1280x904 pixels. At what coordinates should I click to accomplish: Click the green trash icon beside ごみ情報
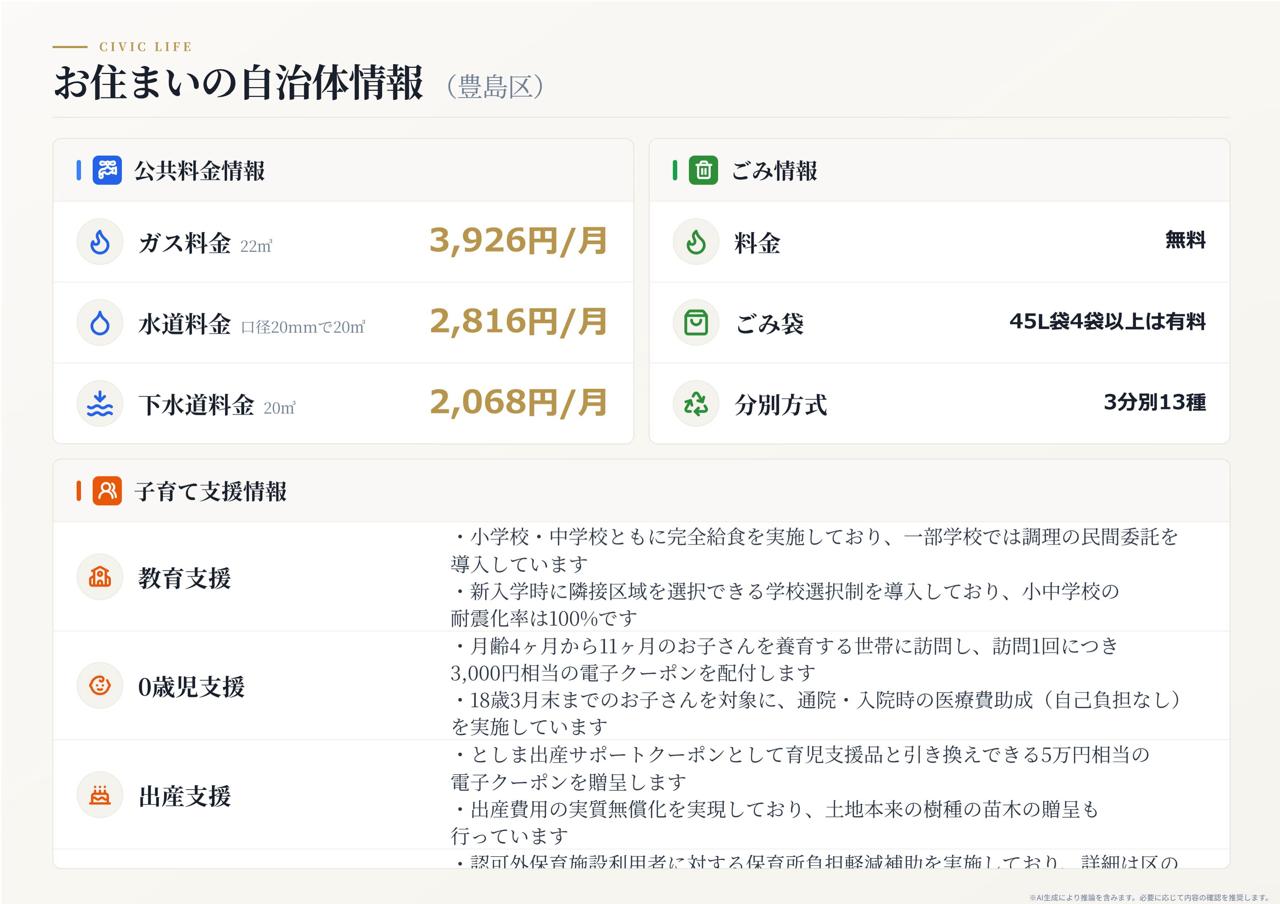coord(703,170)
